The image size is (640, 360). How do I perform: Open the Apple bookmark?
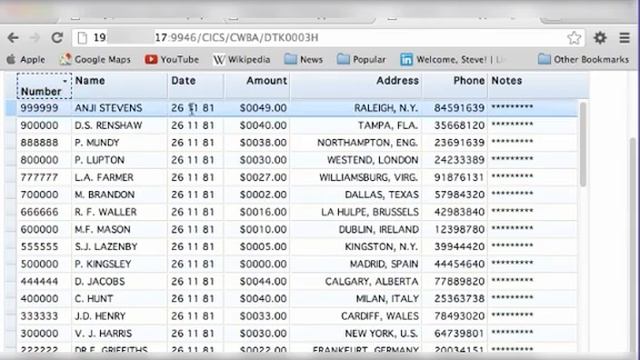pyautogui.click(x=26, y=60)
